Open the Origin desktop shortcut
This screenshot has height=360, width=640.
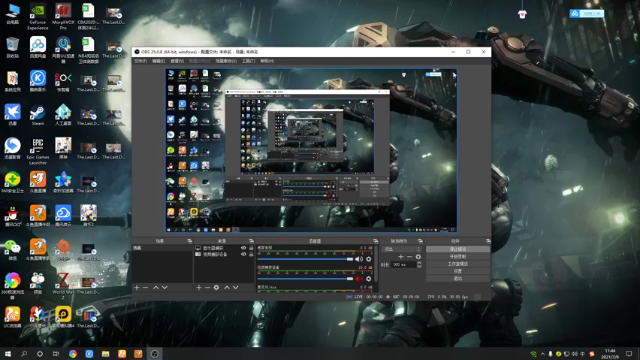click(x=63, y=250)
